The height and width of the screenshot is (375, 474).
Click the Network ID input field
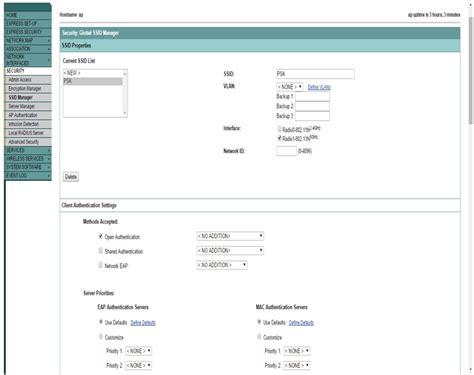[x=286, y=151]
